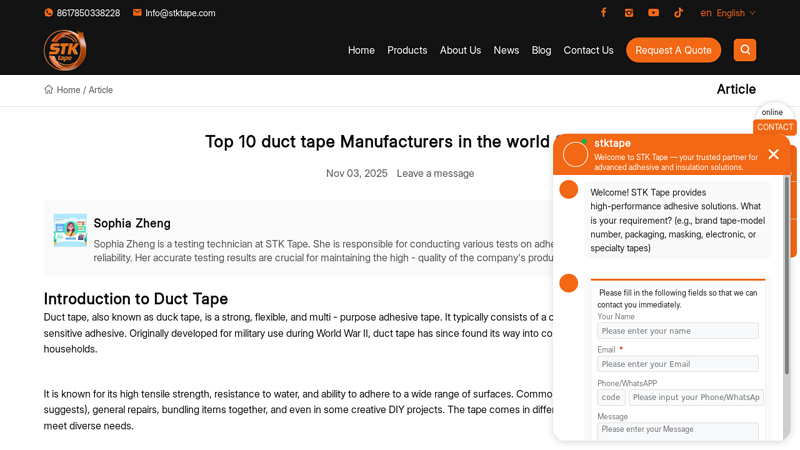800x450 pixels.
Task: Click the Message text area in chat
Action: pyautogui.click(x=678, y=431)
